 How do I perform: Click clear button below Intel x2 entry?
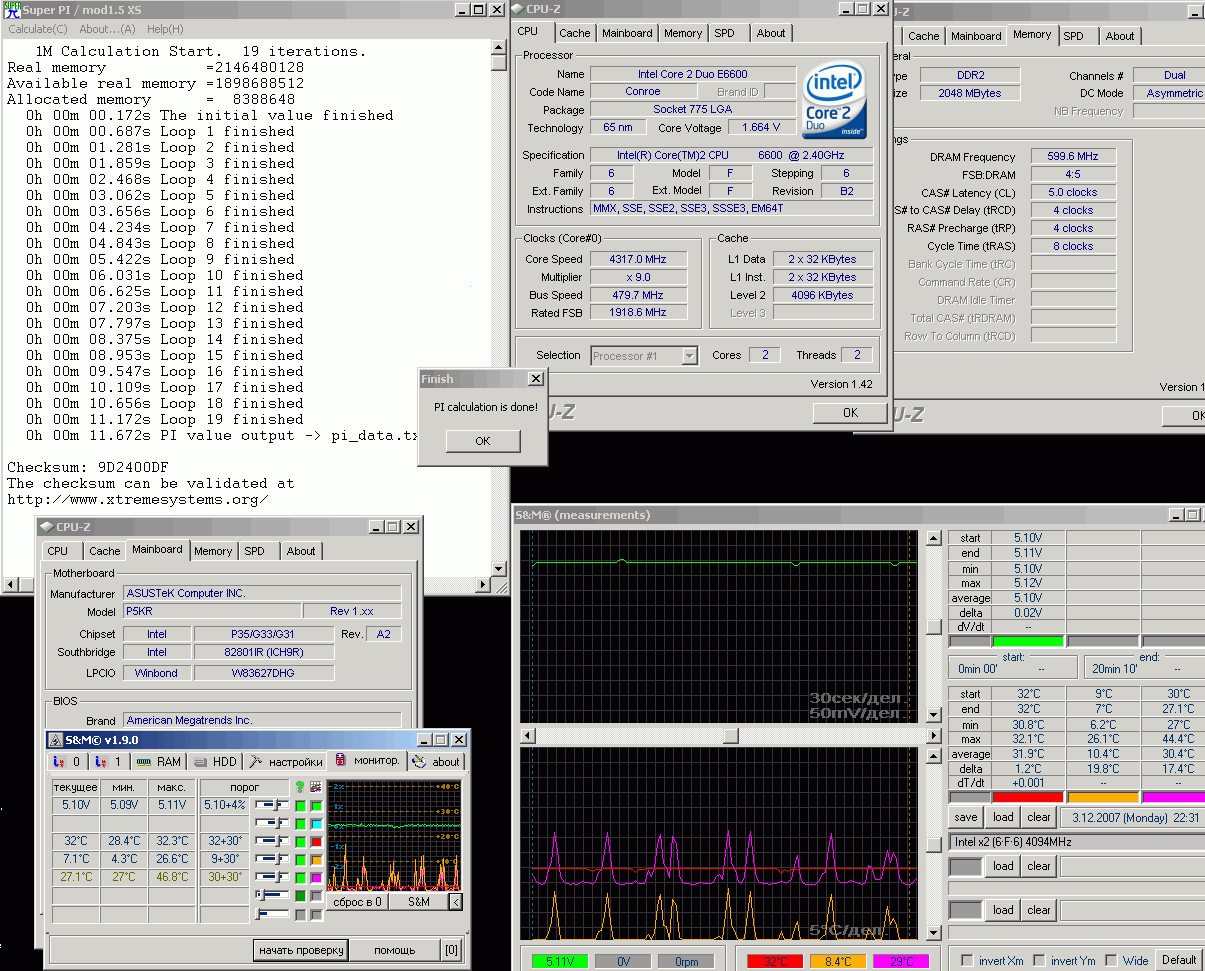pos(1039,866)
